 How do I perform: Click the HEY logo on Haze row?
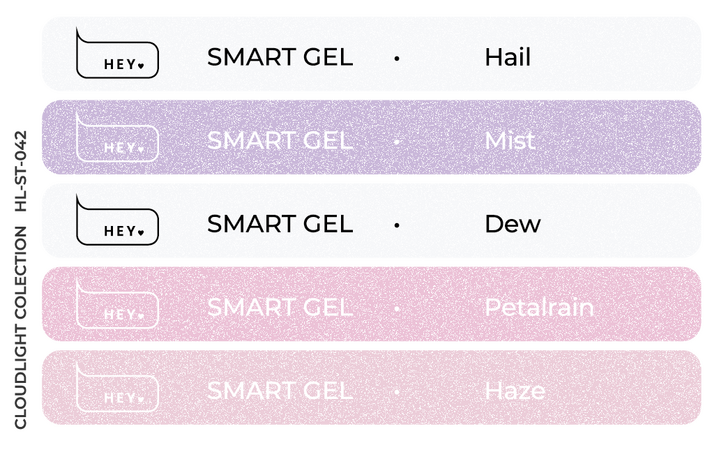[118, 387]
